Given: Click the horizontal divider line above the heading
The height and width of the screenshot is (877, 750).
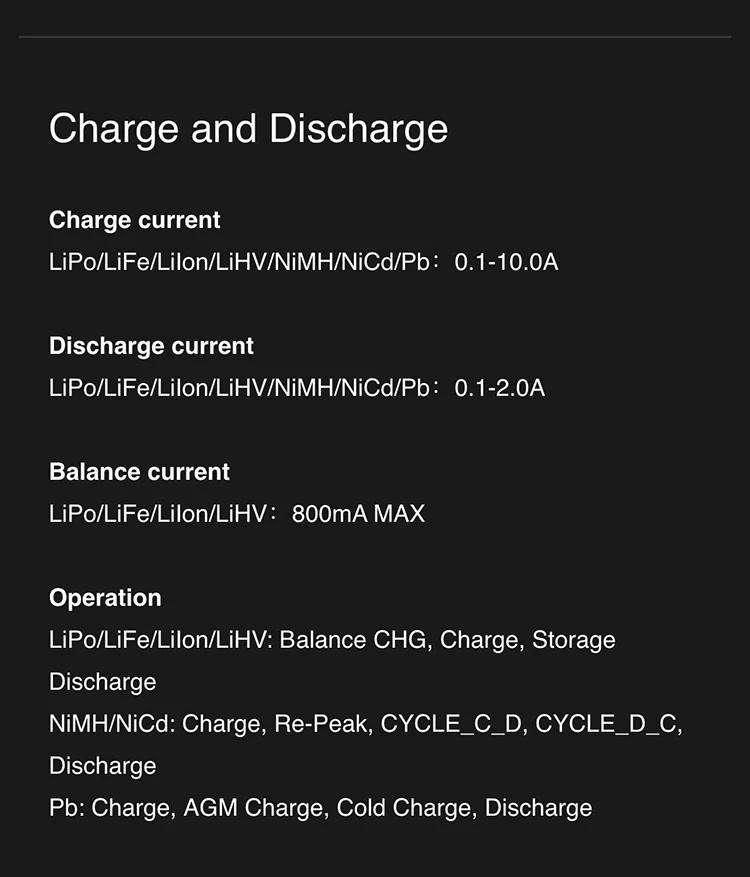Looking at the screenshot, I should pos(375,37).
